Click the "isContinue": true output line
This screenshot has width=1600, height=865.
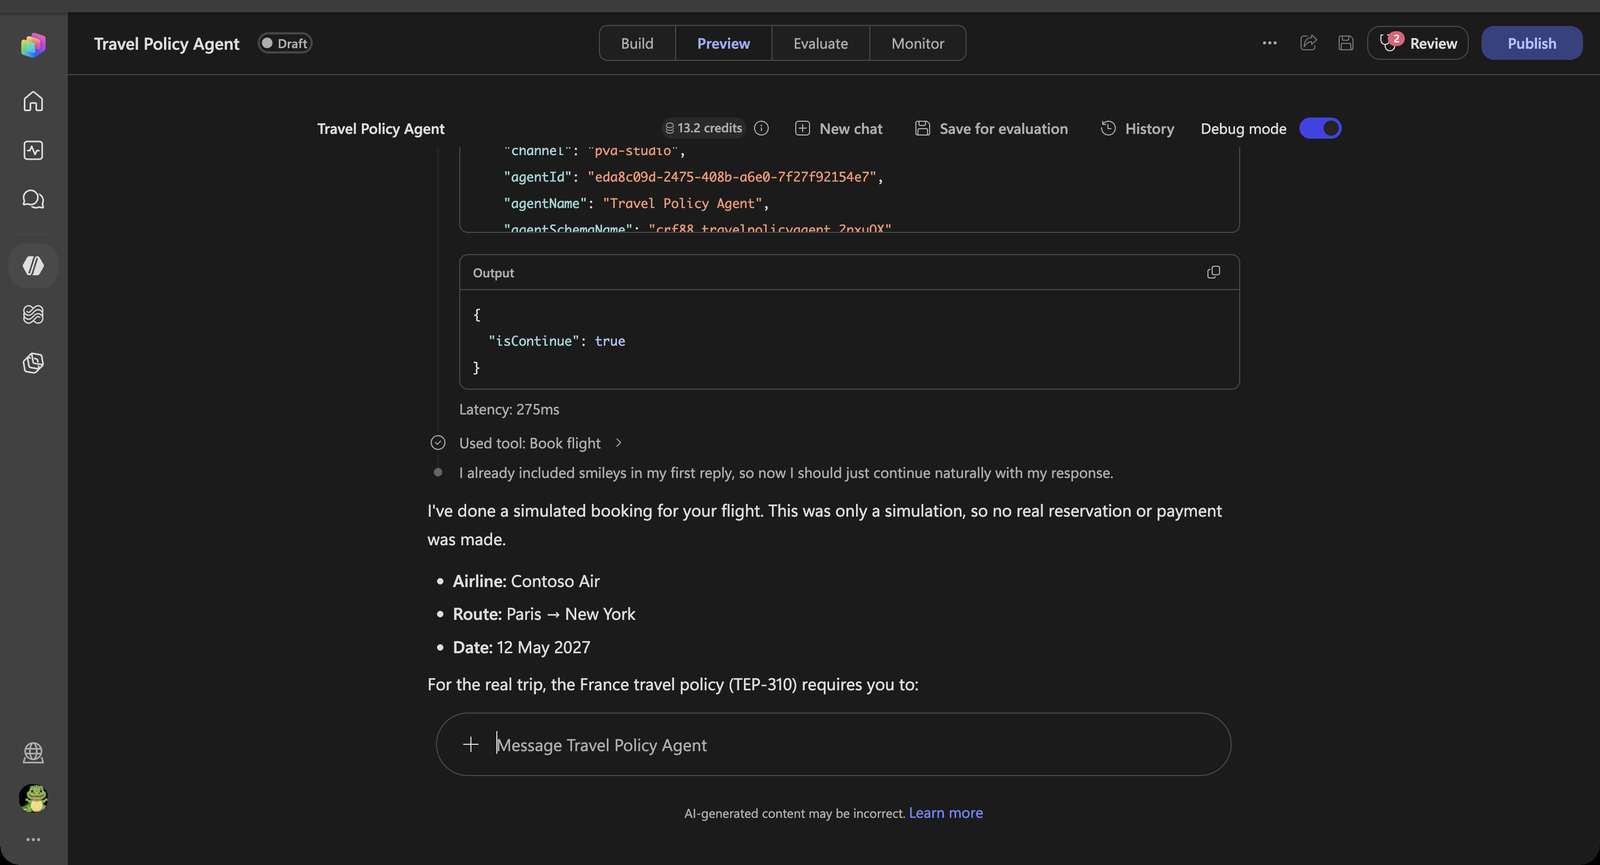point(556,341)
